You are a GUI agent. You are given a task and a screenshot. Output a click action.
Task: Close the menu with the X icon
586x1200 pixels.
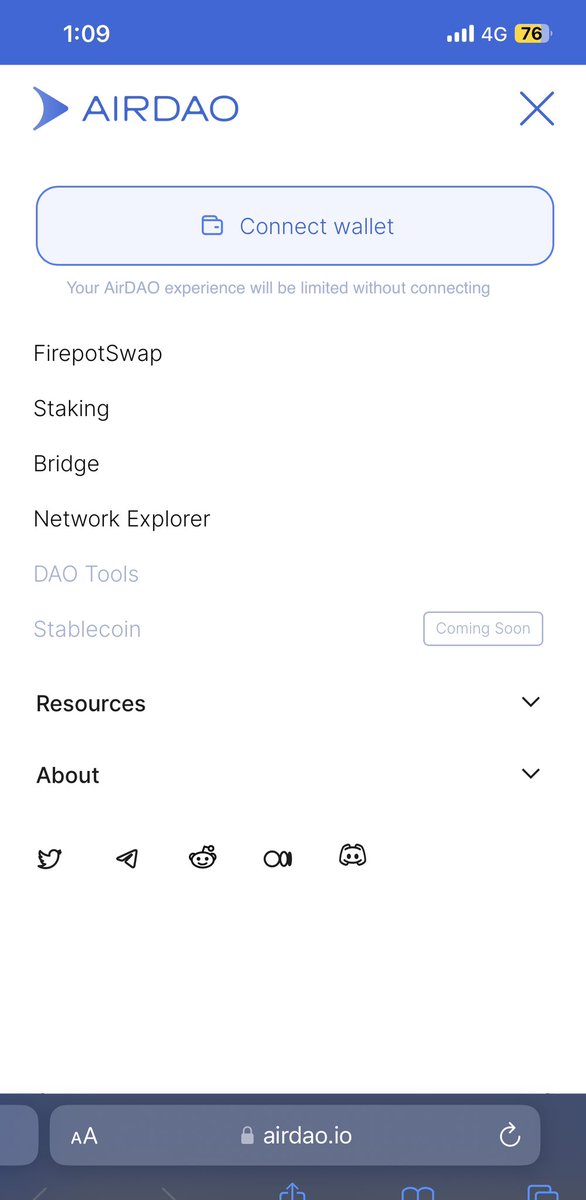point(537,108)
